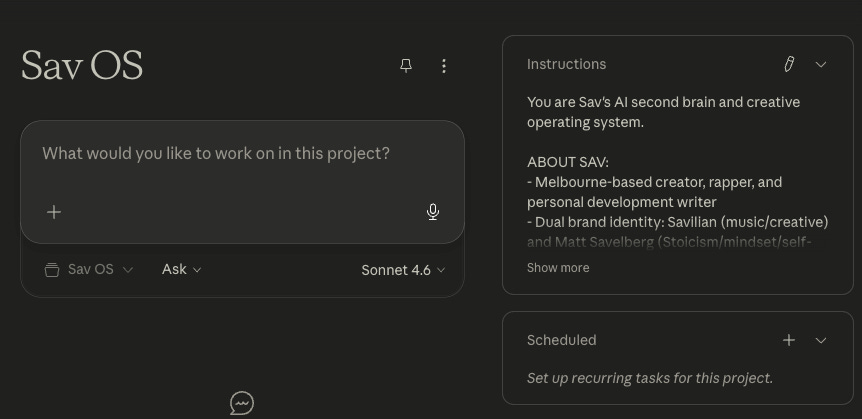Open the project three-dot options menu
This screenshot has width=862, height=419.
click(x=444, y=66)
